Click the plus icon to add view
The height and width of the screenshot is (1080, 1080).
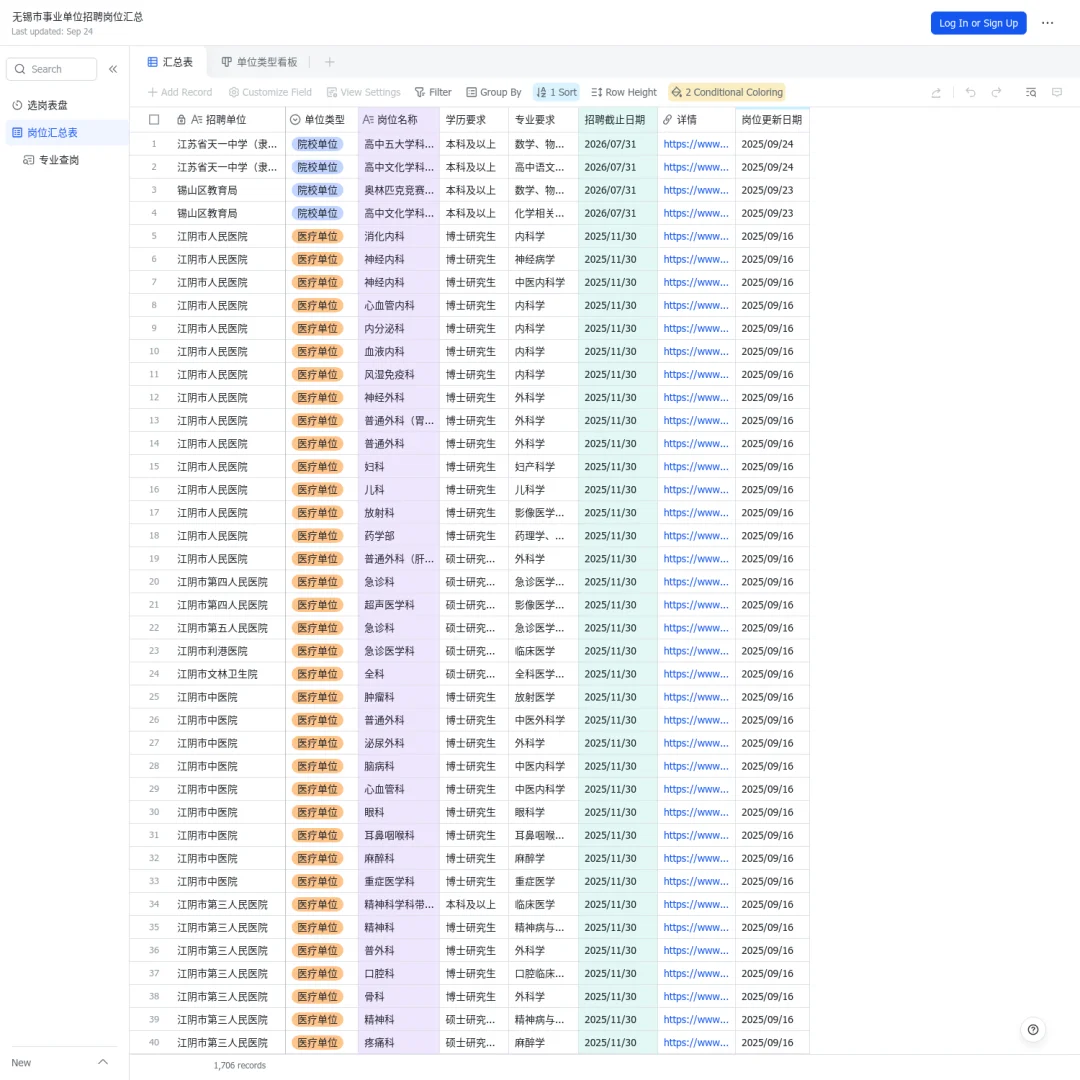click(329, 62)
